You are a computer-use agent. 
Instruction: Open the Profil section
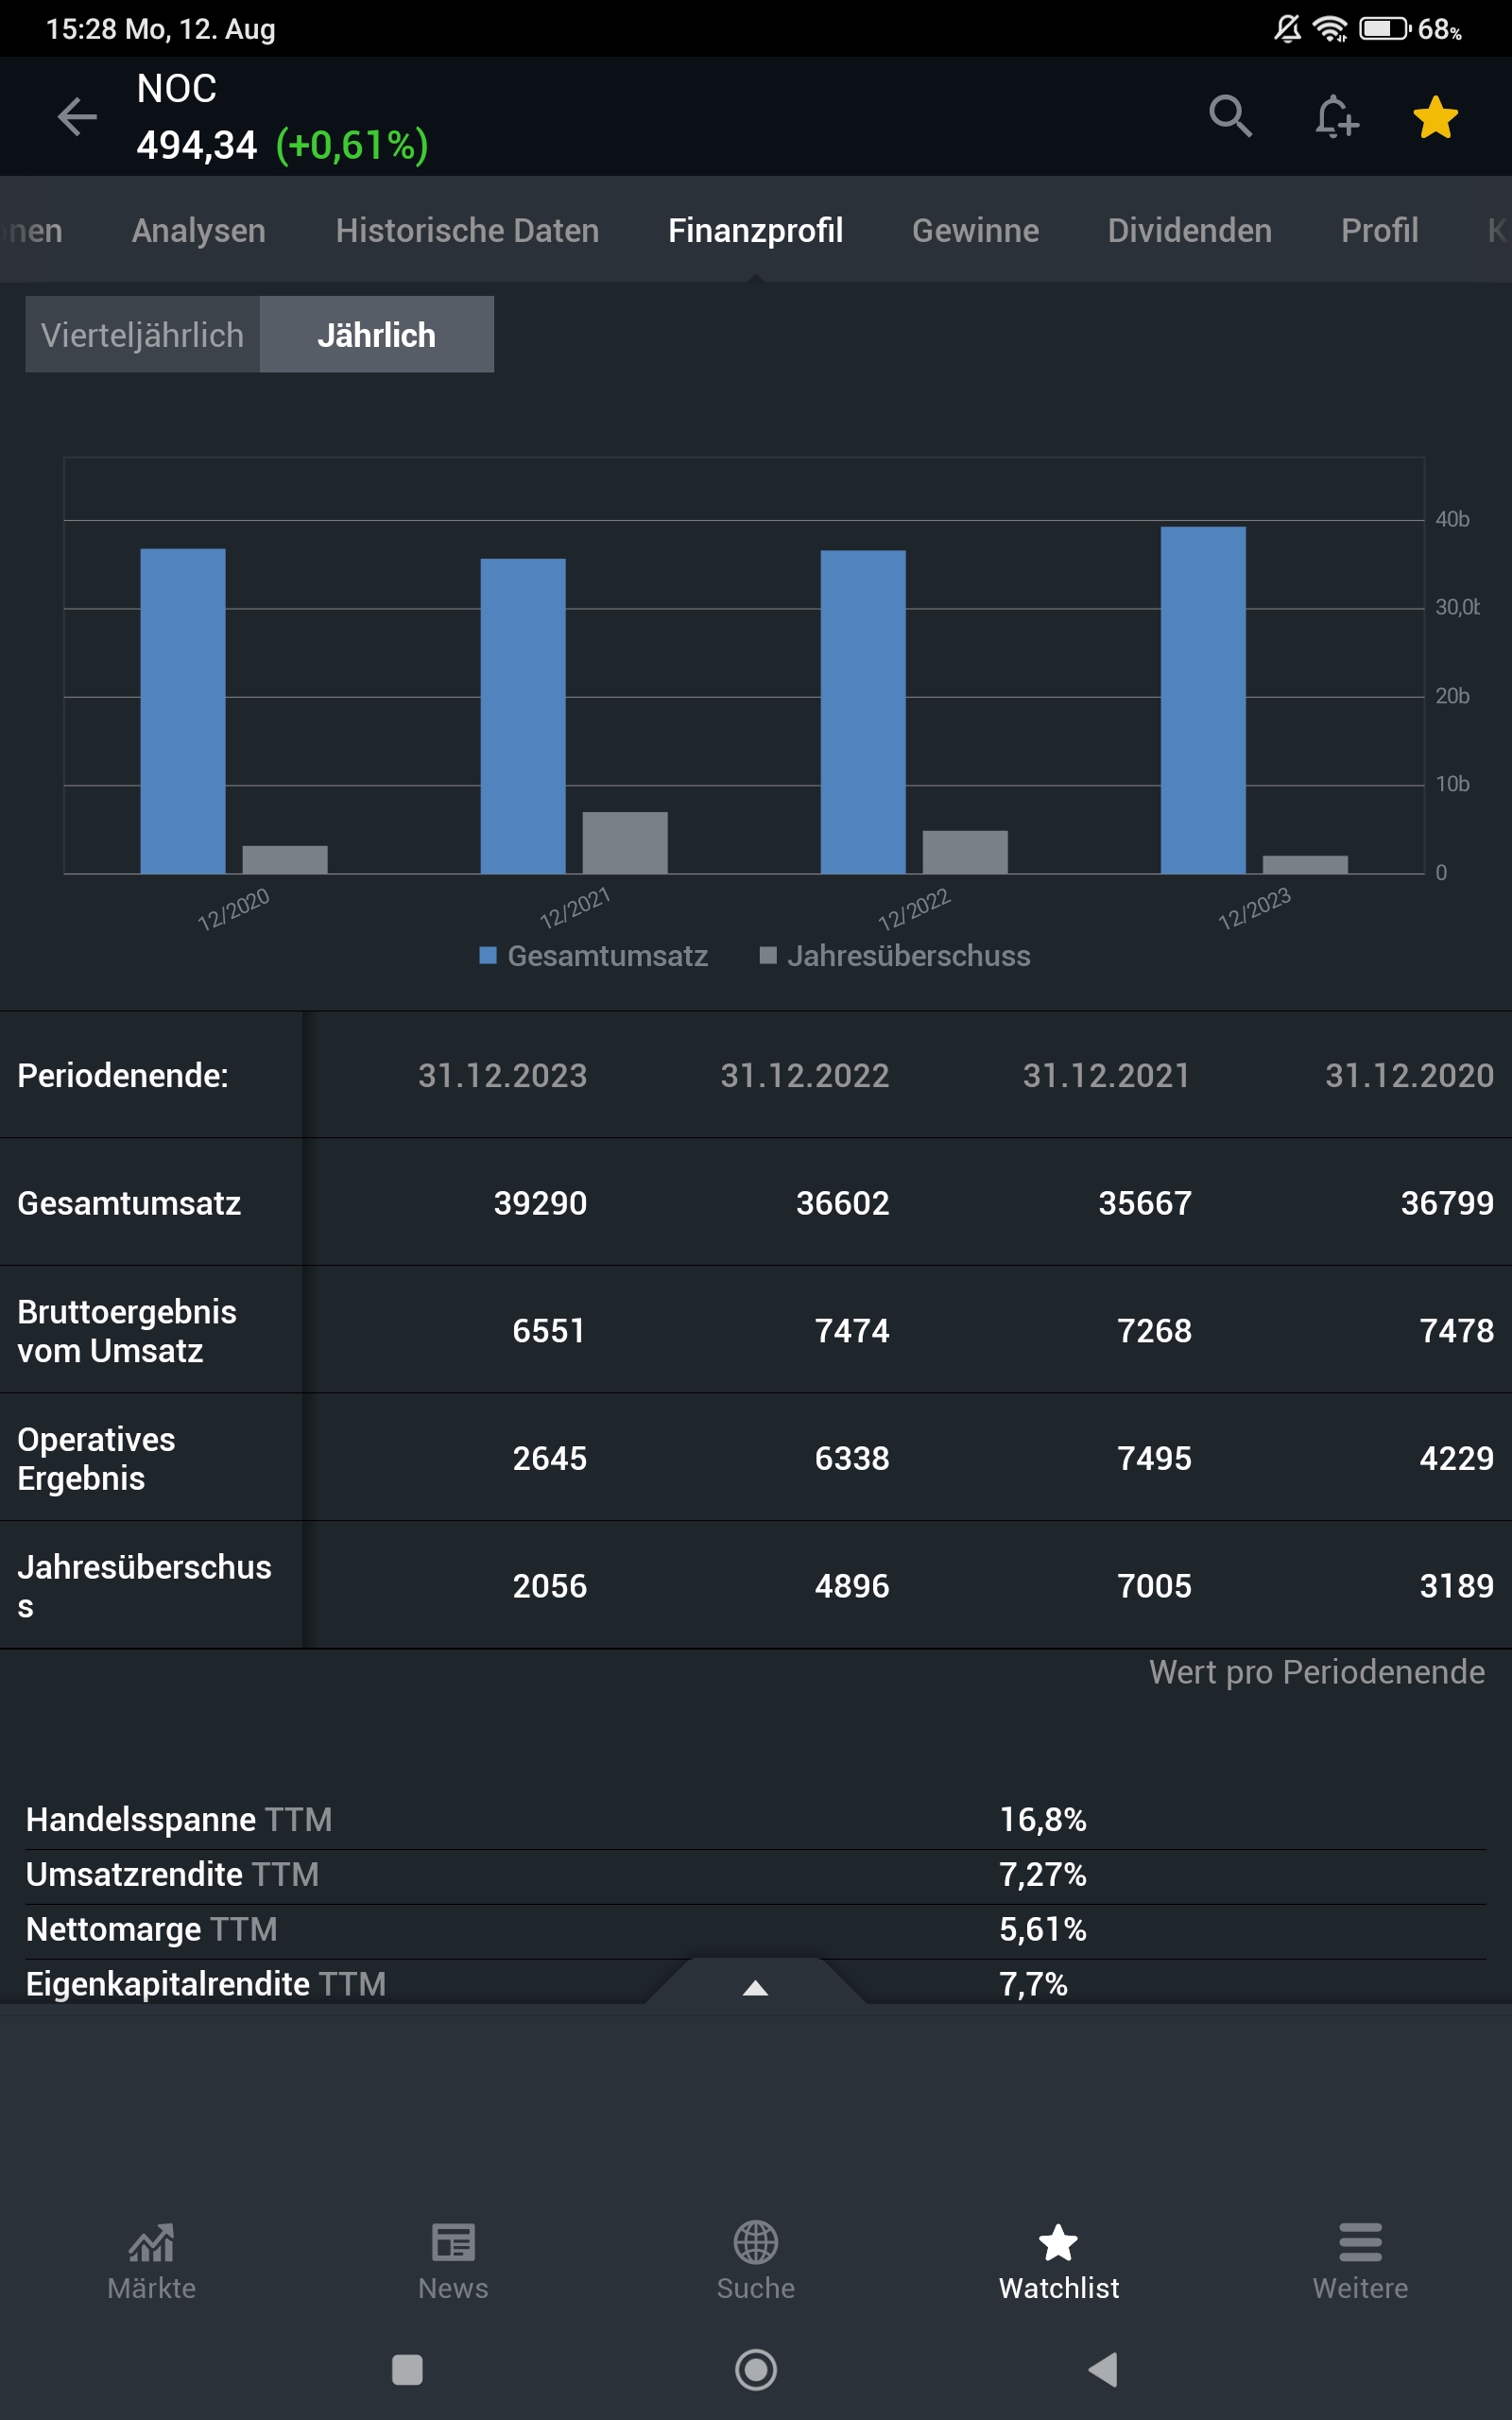point(1379,230)
